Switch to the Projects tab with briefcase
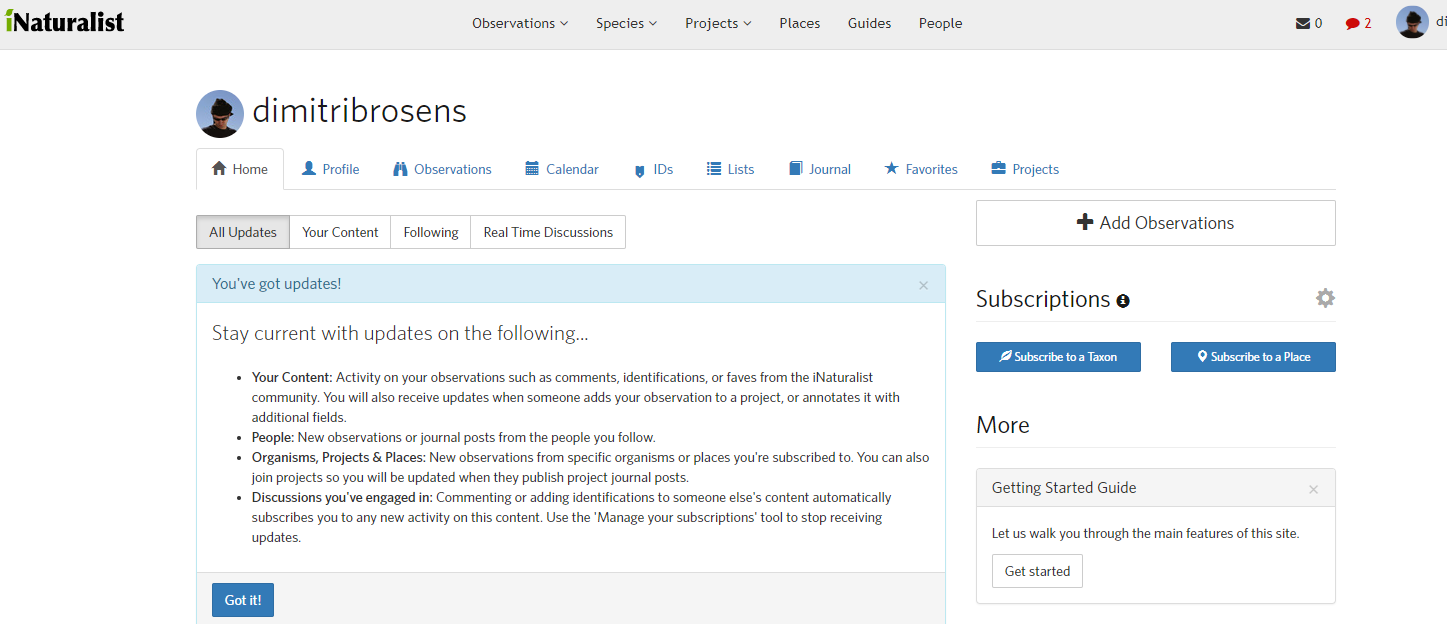The width and height of the screenshot is (1447, 624). (1025, 169)
